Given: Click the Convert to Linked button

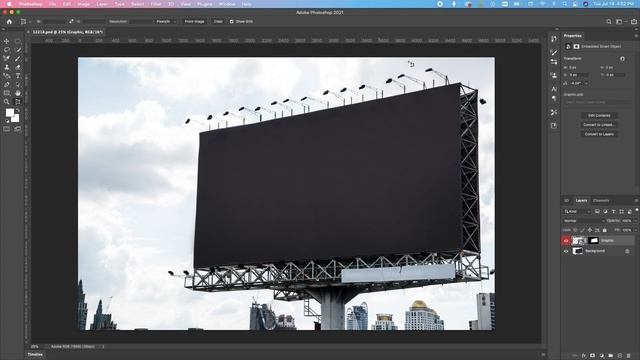Looking at the screenshot, I should [x=599, y=125].
